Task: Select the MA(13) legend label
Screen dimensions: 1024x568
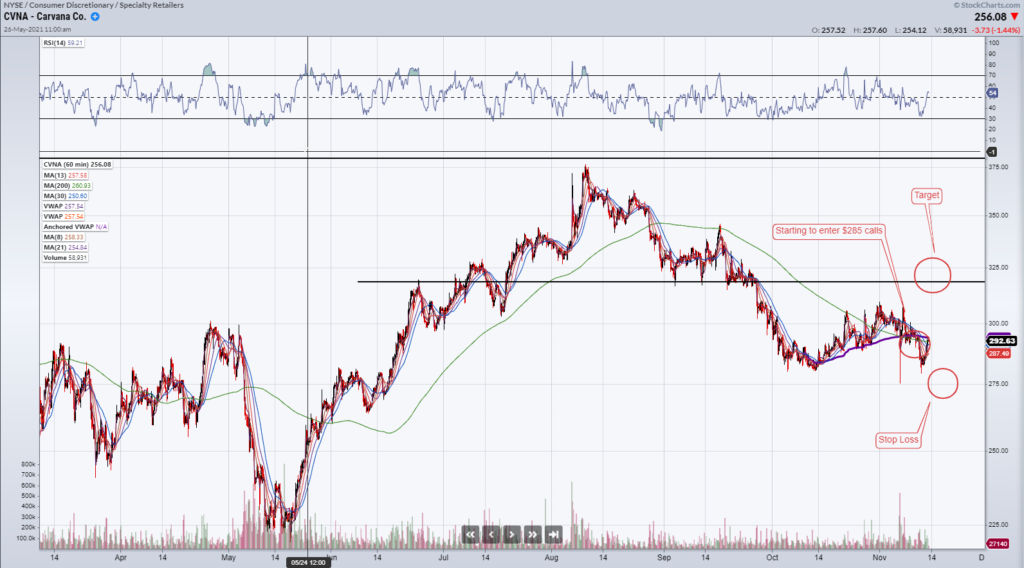Action: 65,175
